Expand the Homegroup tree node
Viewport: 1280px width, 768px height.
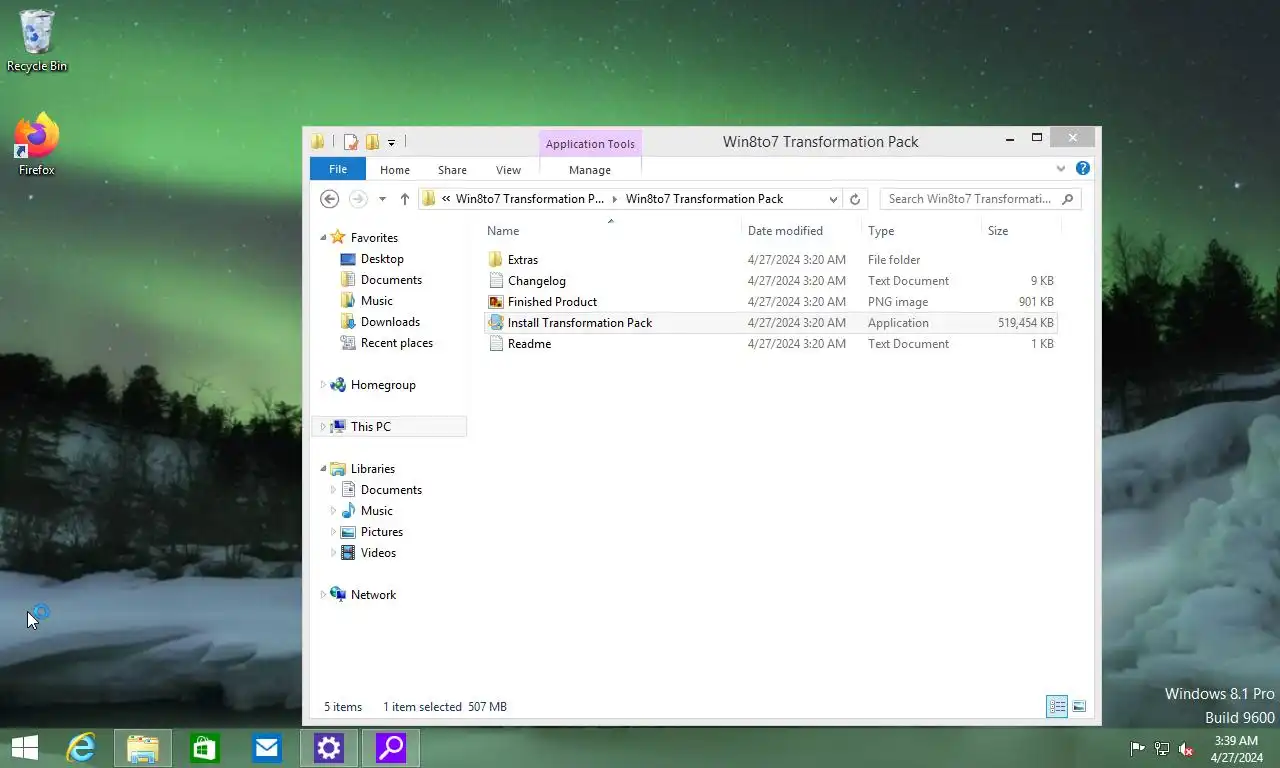[323, 385]
